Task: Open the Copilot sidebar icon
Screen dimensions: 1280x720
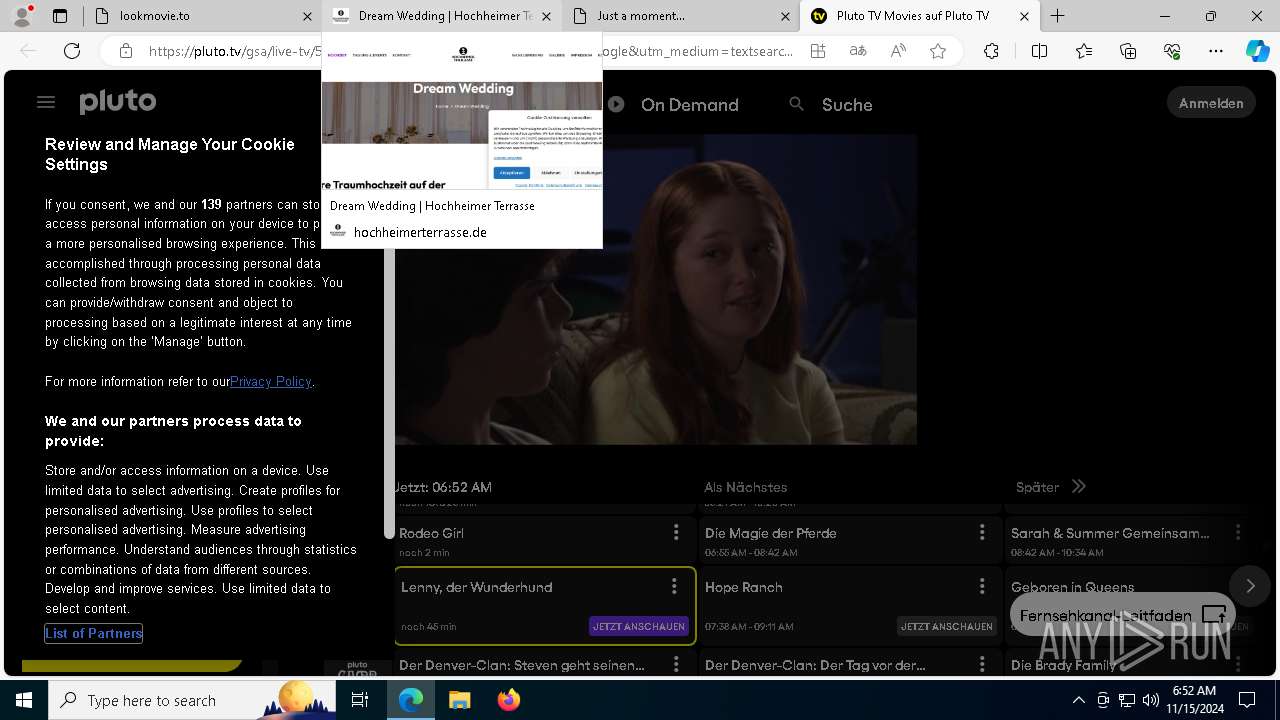Action: tap(1257, 51)
